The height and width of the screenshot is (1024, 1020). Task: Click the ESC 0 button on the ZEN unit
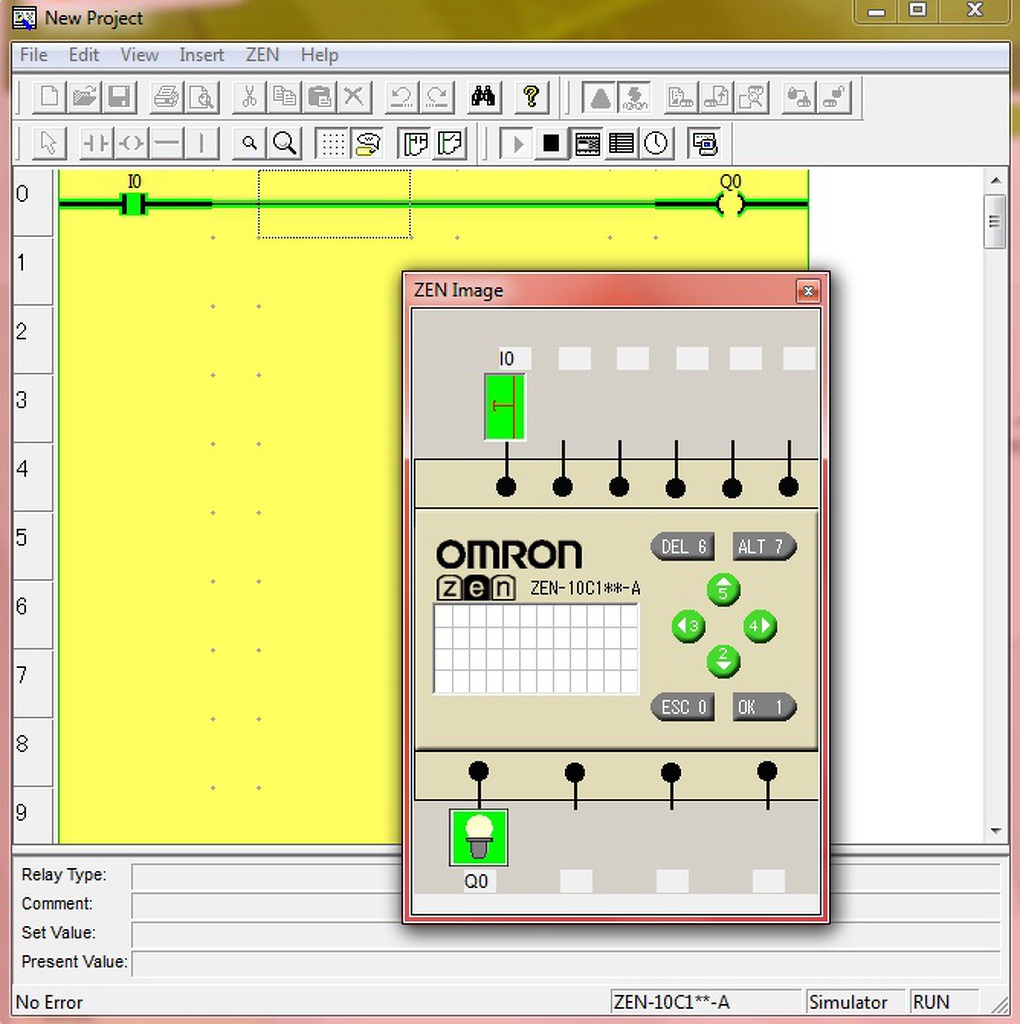coord(682,707)
